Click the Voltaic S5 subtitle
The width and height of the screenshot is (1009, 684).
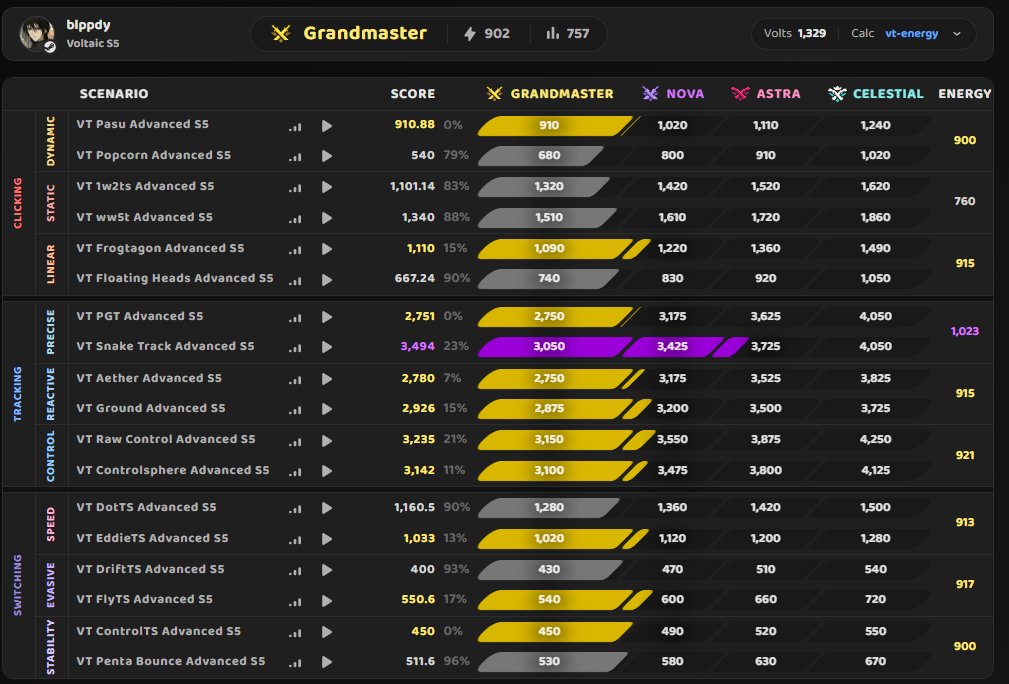pyautogui.click(x=93, y=44)
